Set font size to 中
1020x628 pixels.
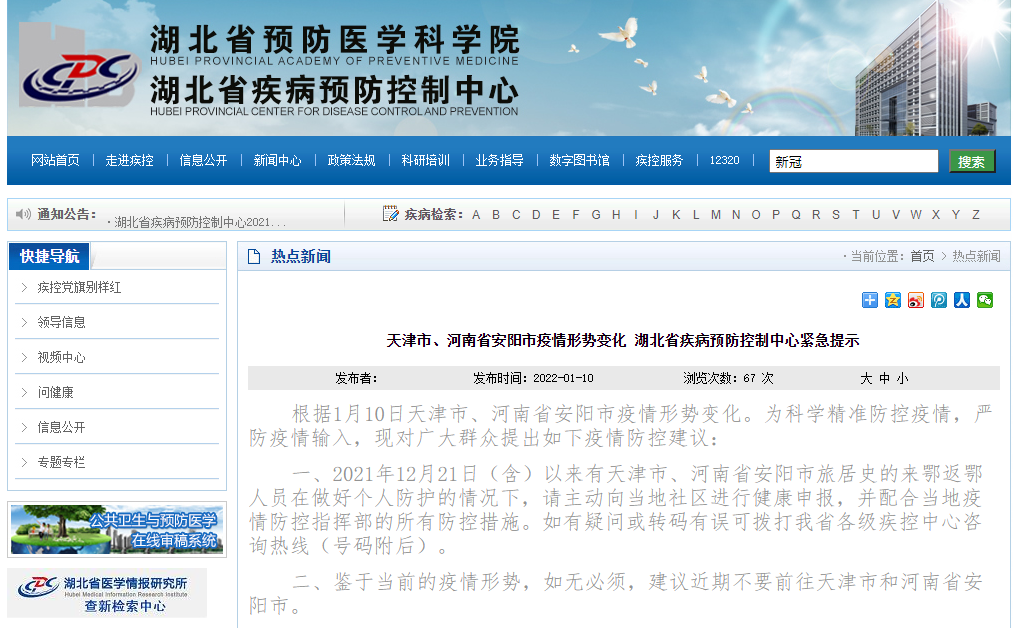884,379
